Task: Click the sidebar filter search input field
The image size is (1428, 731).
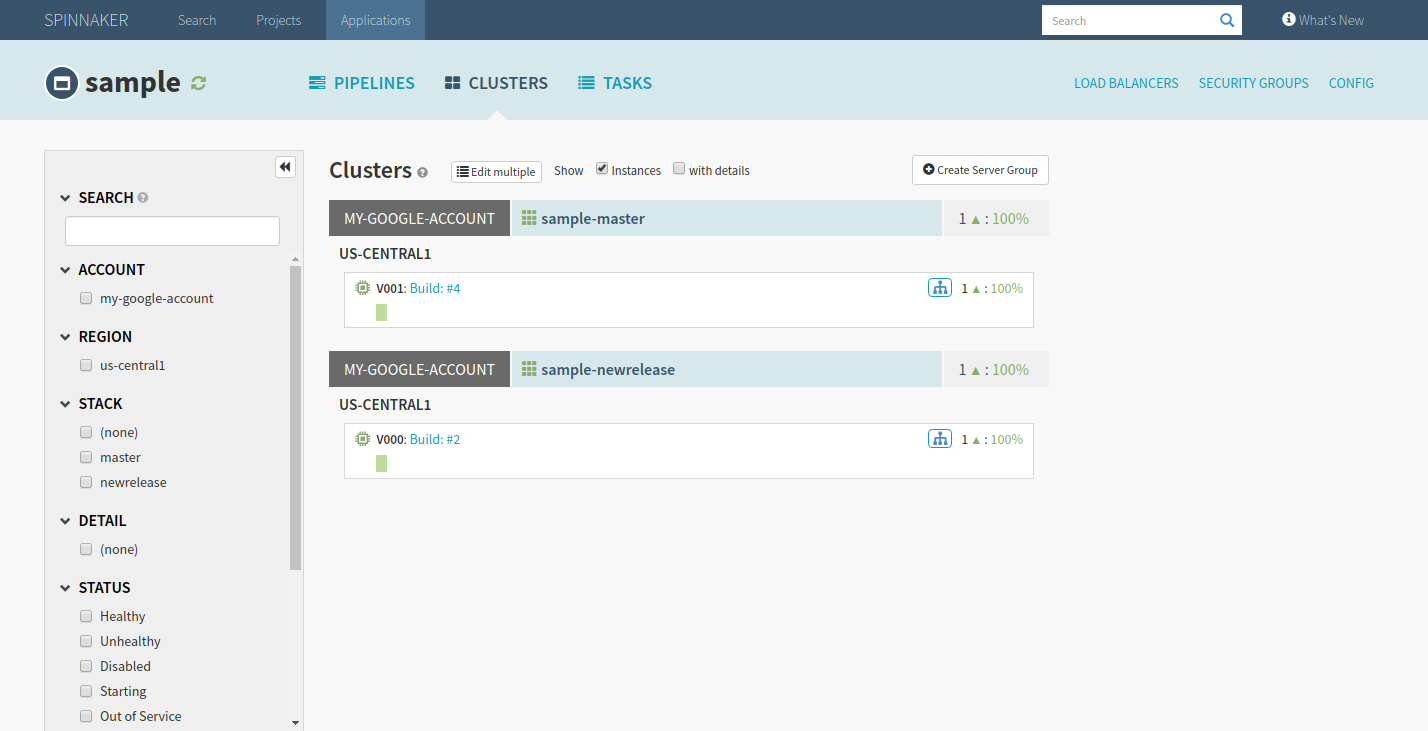Action: click(x=172, y=231)
